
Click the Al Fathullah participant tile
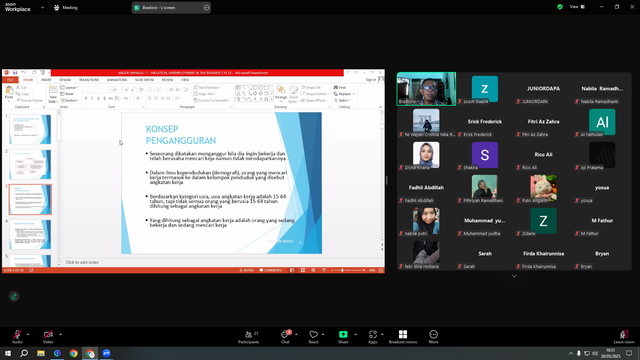[602, 122]
